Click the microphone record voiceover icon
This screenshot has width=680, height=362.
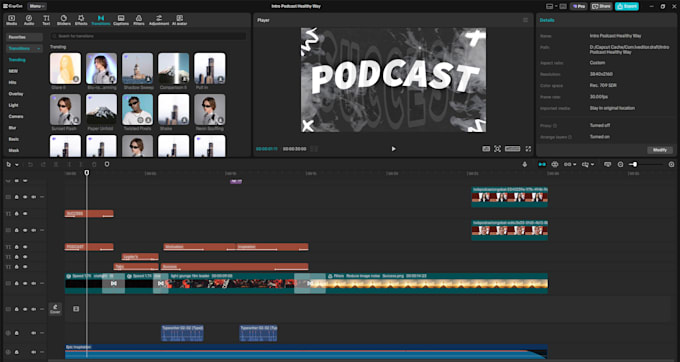coord(525,165)
